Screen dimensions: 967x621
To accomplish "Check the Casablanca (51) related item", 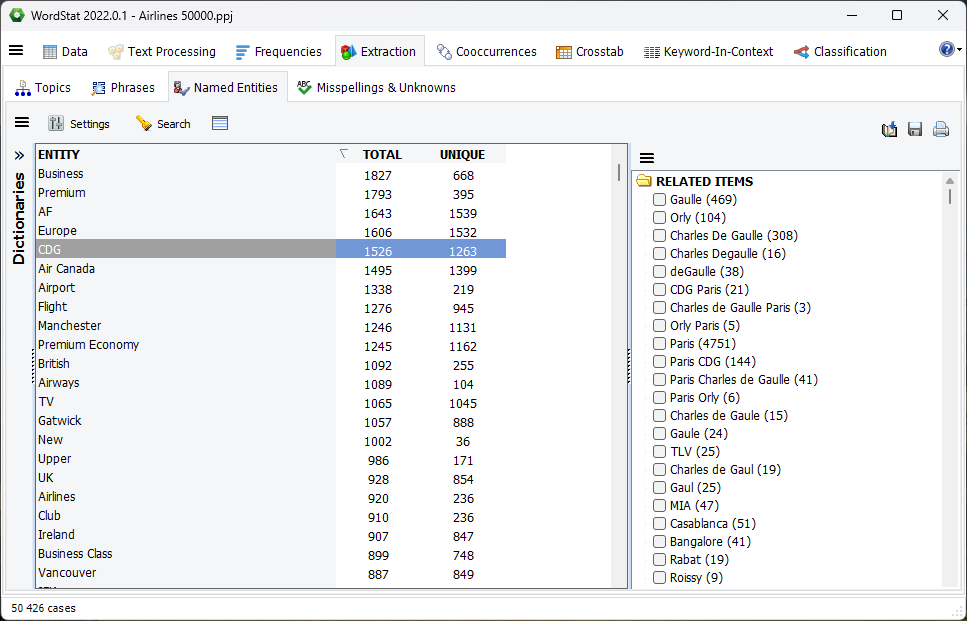I will pyautogui.click(x=658, y=523).
